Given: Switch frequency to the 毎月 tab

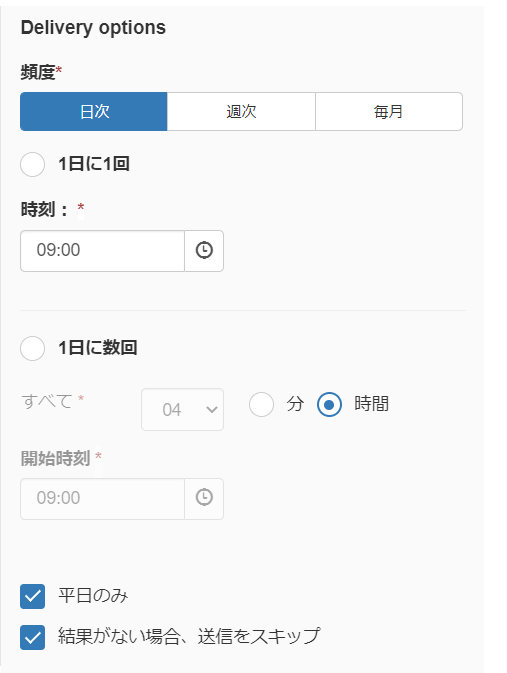Looking at the screenshot, I should point(389,111).
